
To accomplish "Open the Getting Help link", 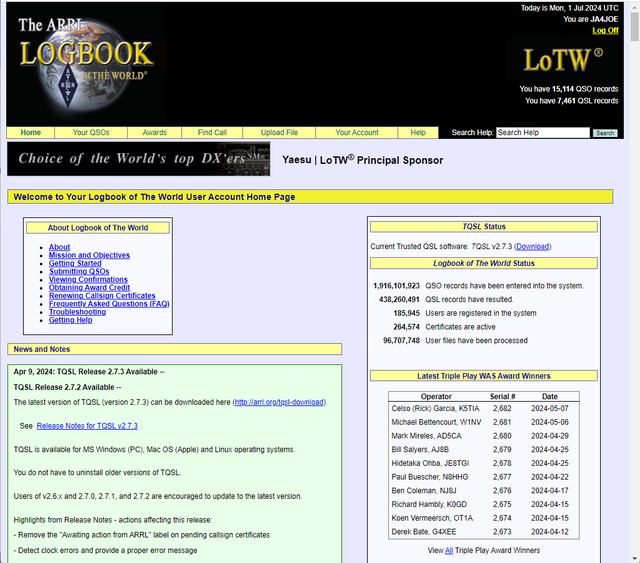I will (x=71, y=320).
